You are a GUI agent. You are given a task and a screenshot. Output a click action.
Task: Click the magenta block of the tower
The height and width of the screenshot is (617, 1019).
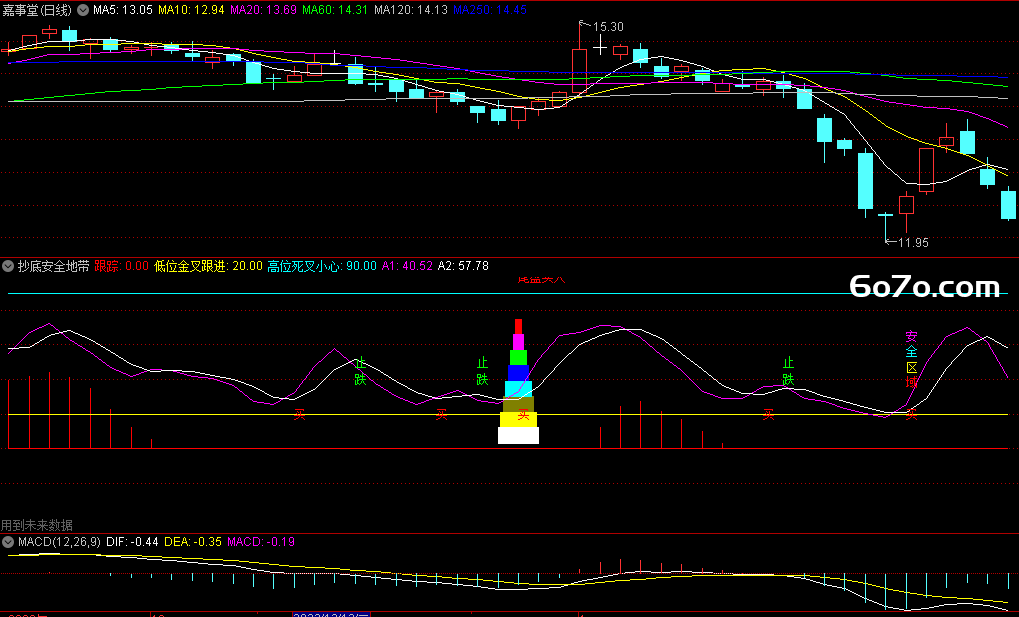tap(518, 342)
